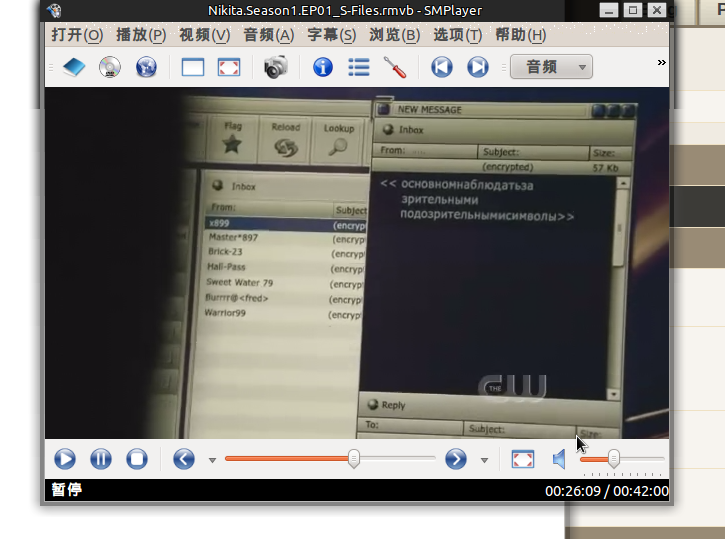The width and height of the screenshot is (725, 539).
Task: Mute audio with speaker icon
Action: tap(559, 459)
